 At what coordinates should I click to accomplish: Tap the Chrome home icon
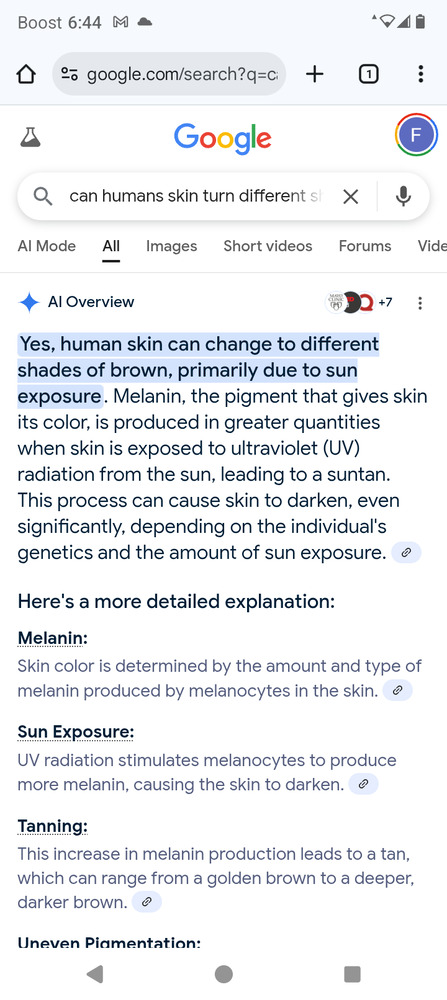(x=25, y=75)
